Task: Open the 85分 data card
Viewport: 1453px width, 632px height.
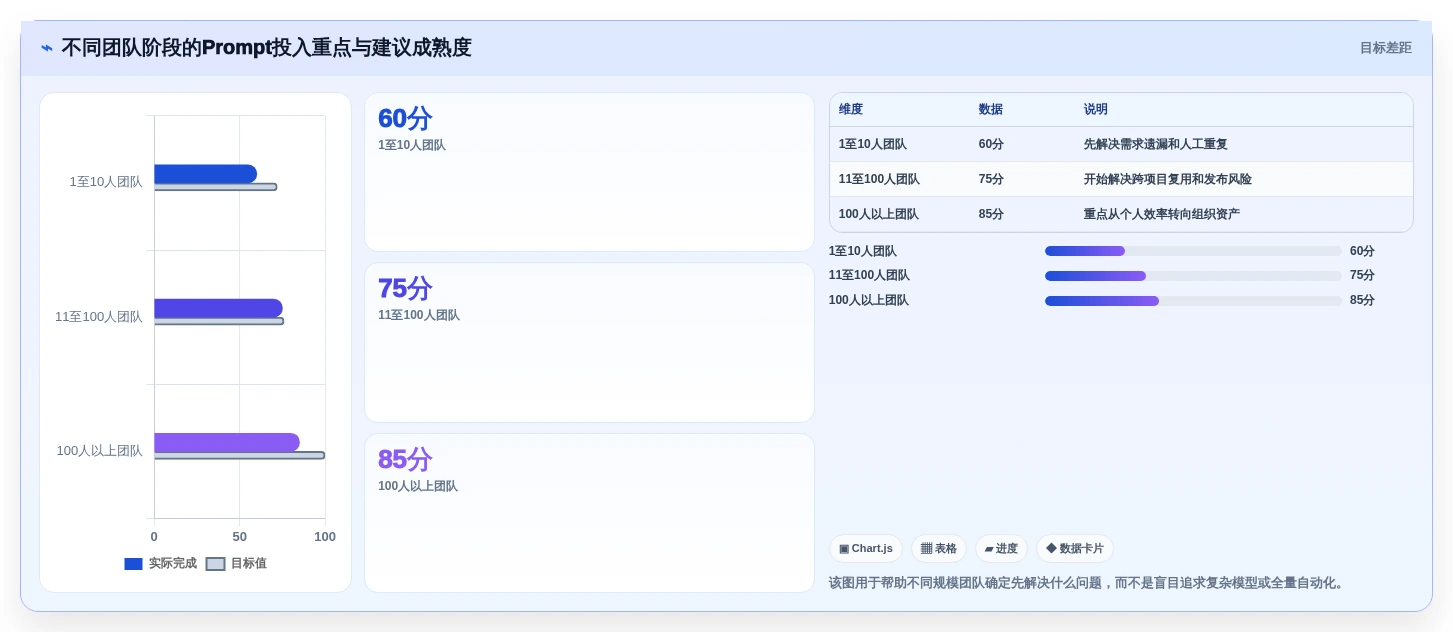Action: pos(589,513)
